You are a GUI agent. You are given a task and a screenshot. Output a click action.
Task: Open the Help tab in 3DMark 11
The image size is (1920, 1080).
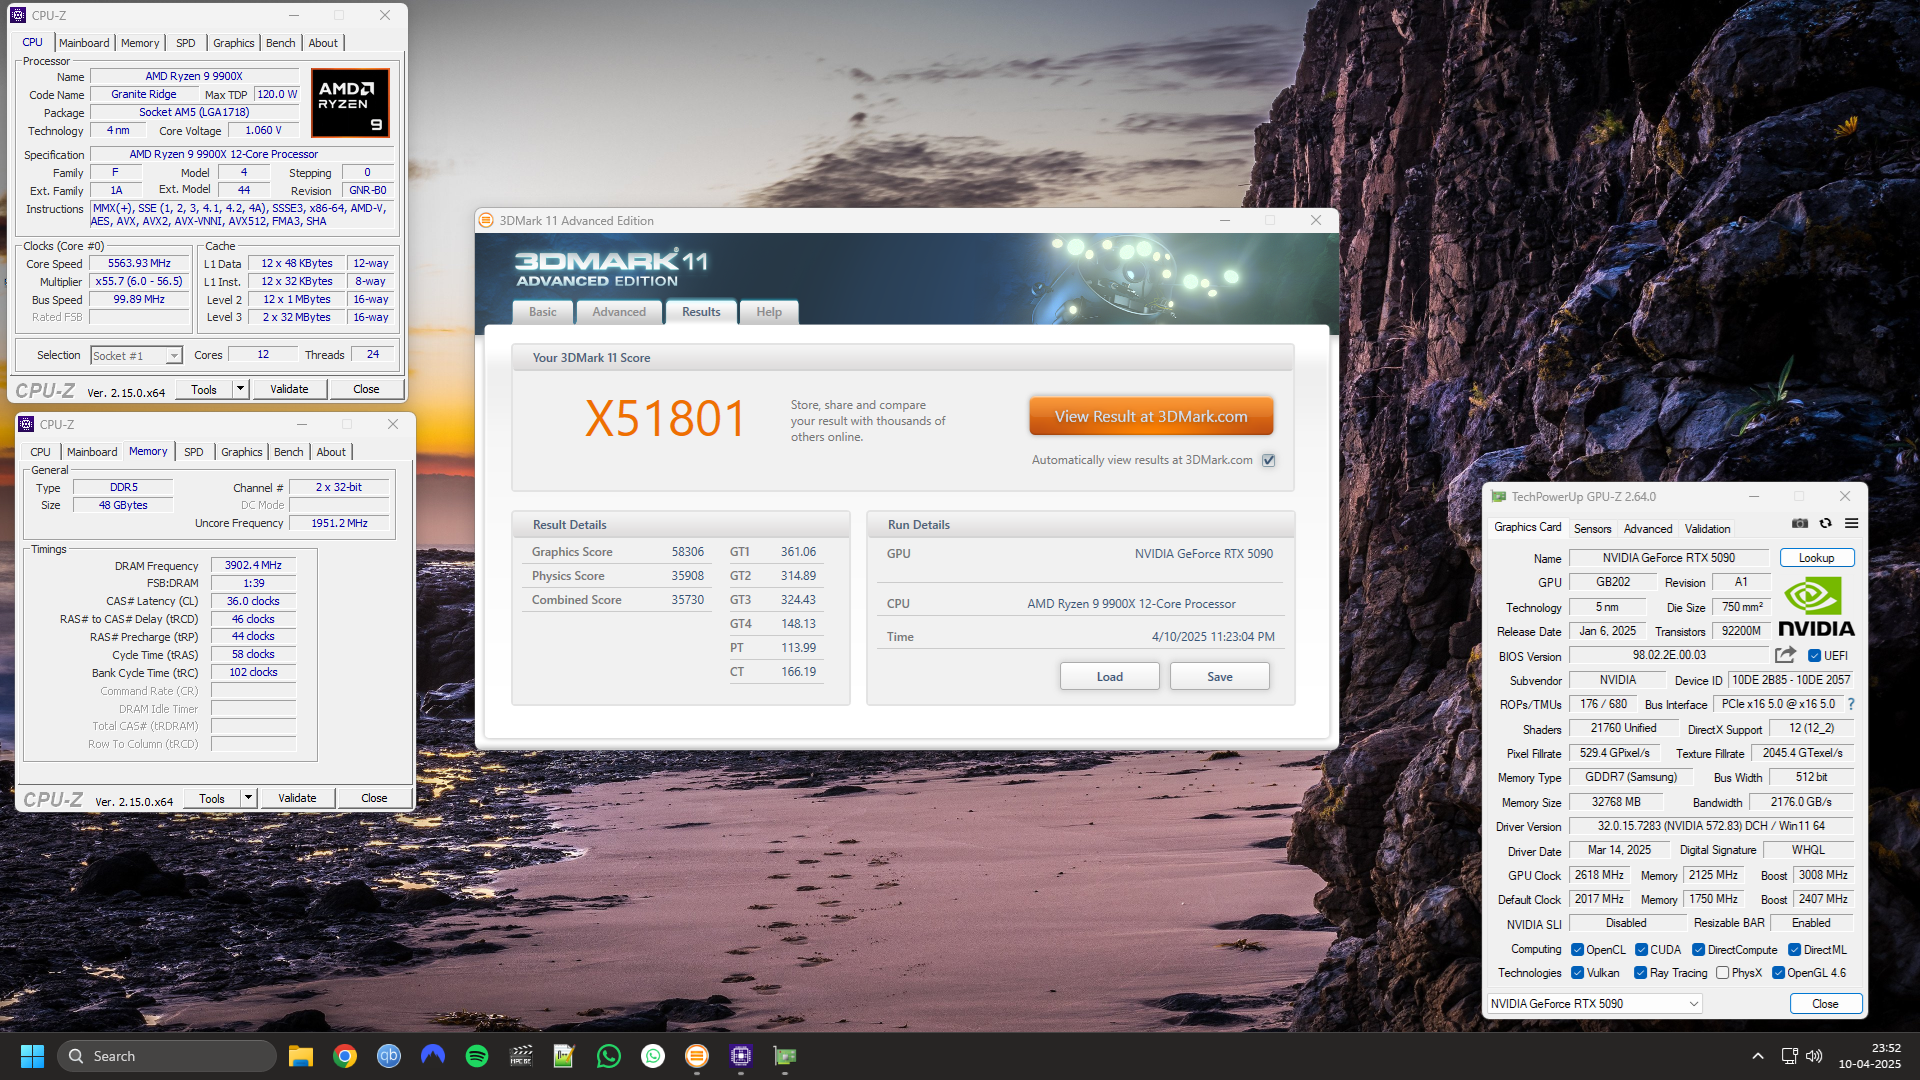[x=769, y=312]
